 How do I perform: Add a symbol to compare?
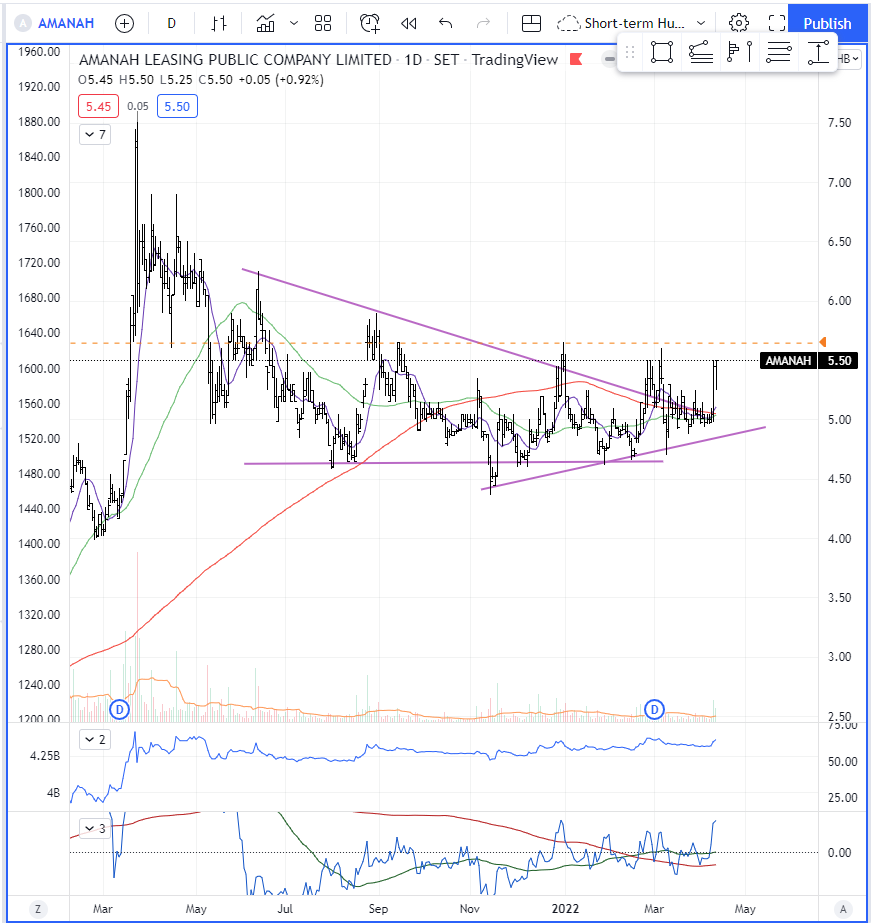[124, 24]
